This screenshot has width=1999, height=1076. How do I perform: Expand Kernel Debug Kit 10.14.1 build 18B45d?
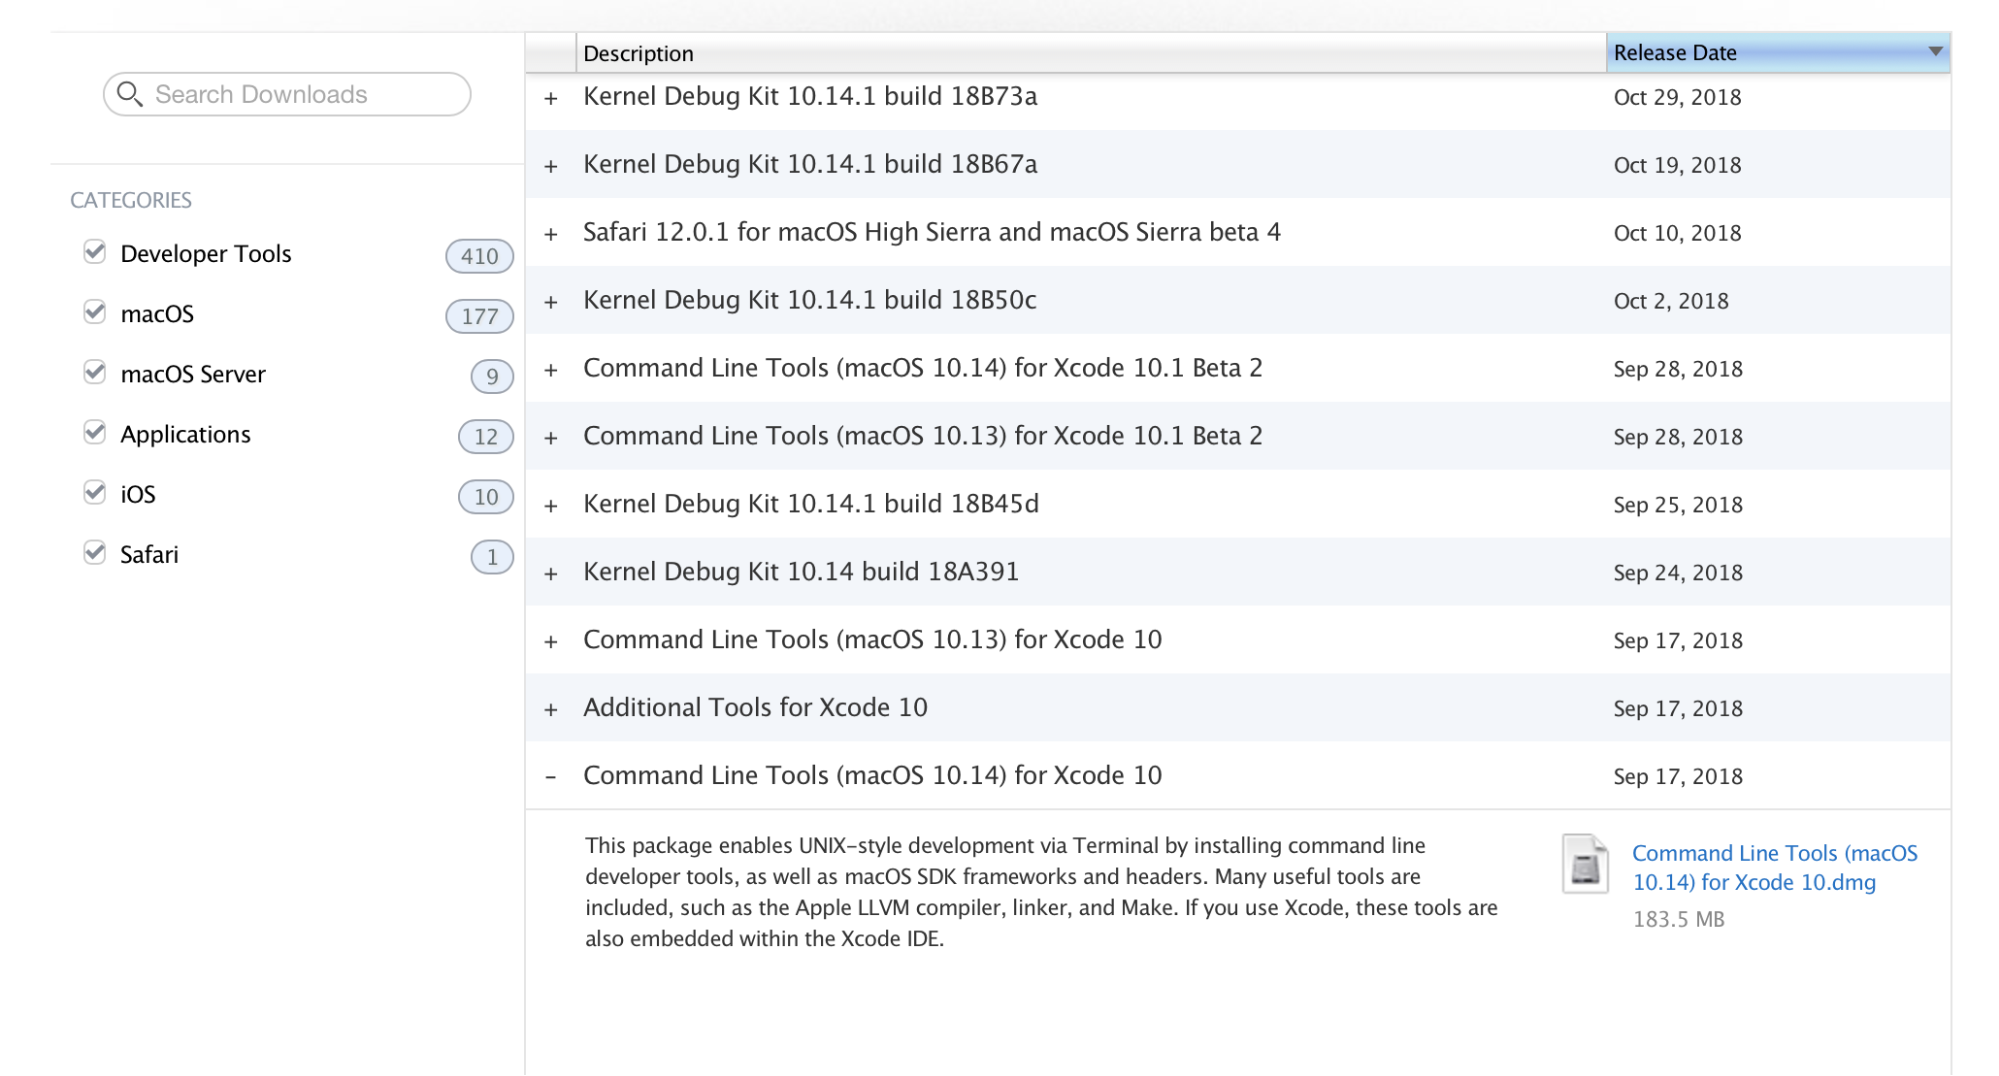click(x=551, y=506)
